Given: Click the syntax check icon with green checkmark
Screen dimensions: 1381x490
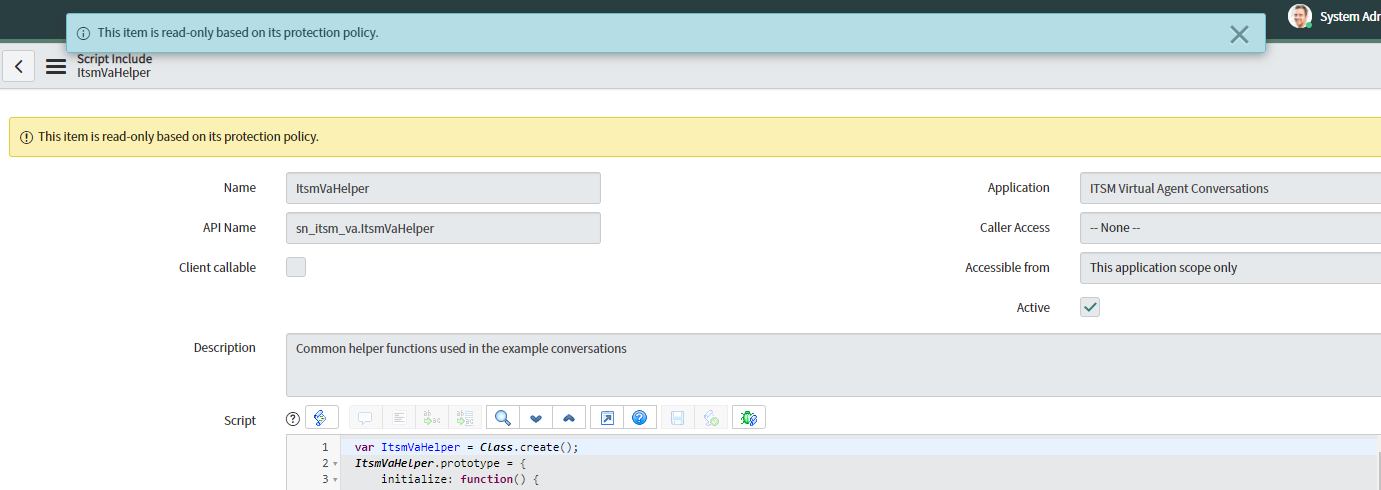Looking at the screenshot, I should click(x=711, y=418).
